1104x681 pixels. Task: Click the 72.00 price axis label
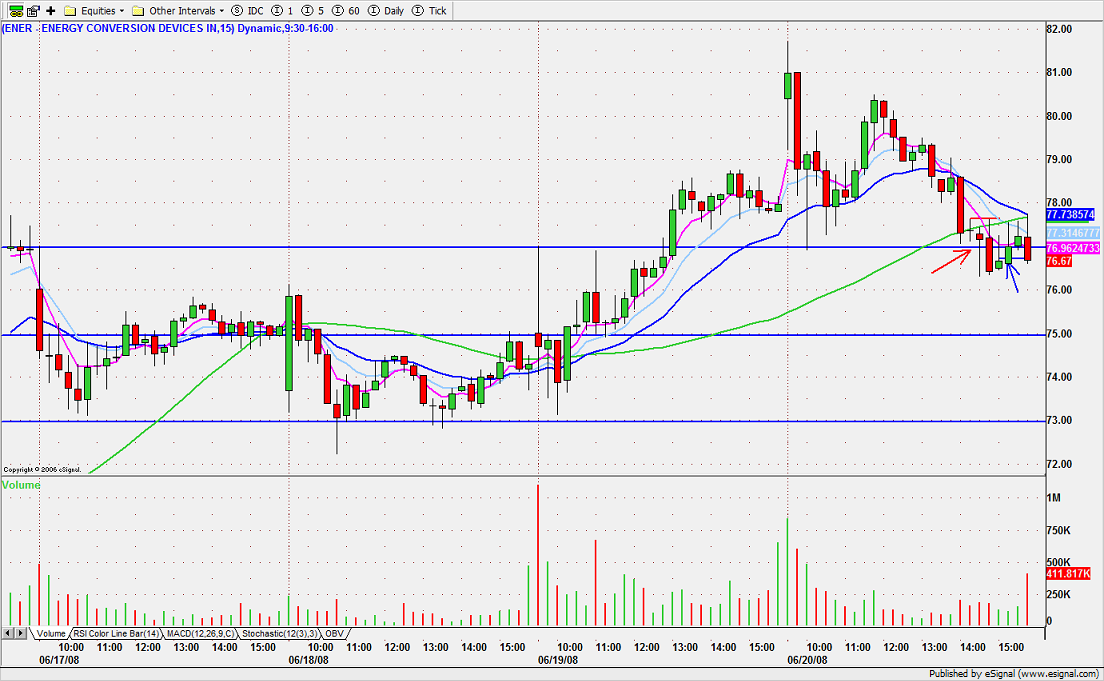[x=1059, y=464]
